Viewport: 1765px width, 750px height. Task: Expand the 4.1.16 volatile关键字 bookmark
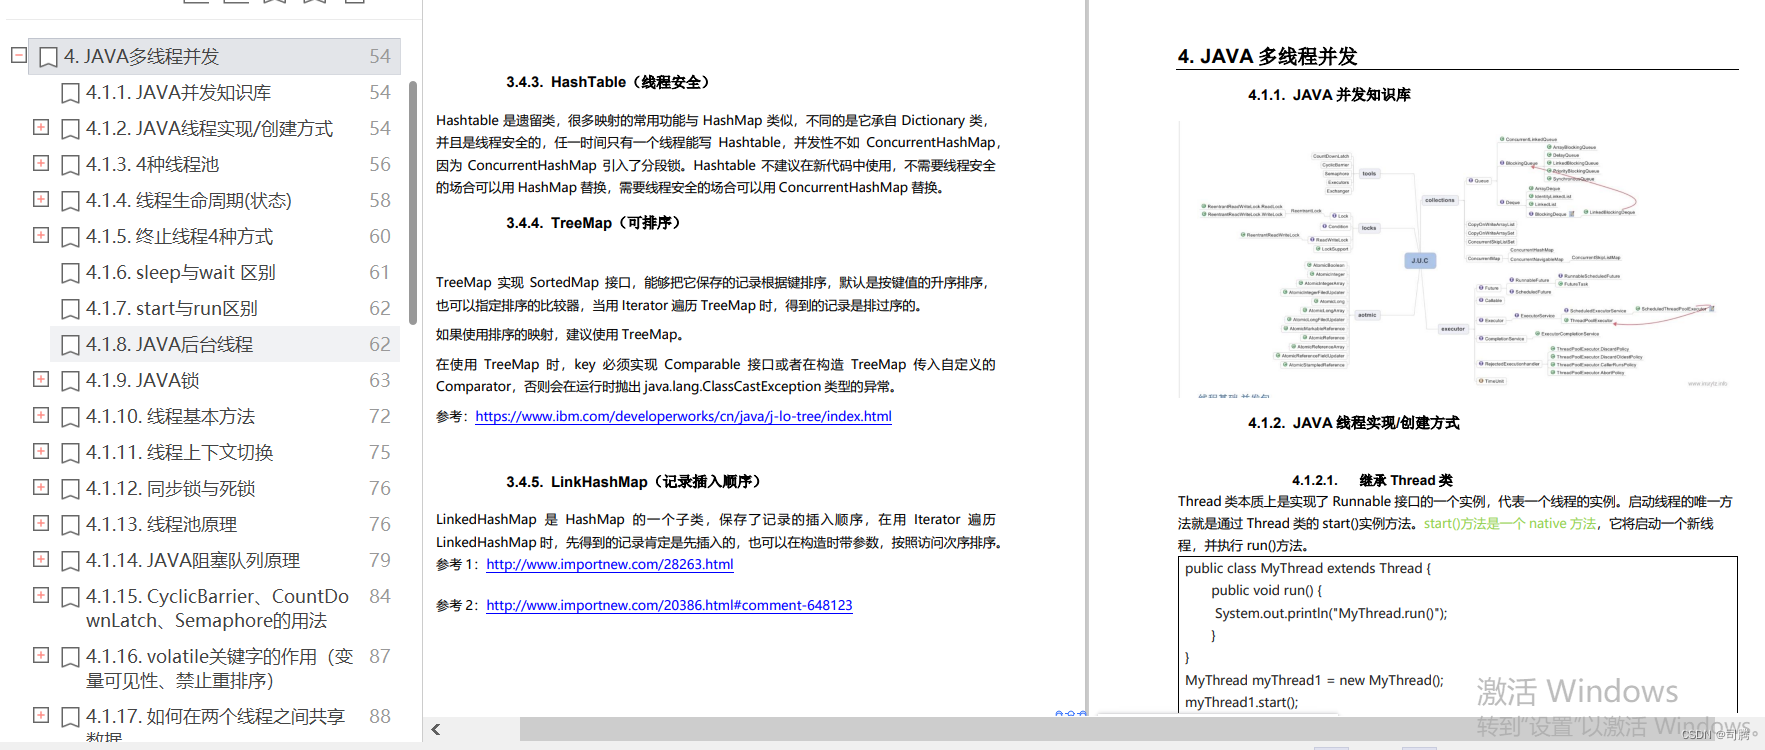coord(41,655)
